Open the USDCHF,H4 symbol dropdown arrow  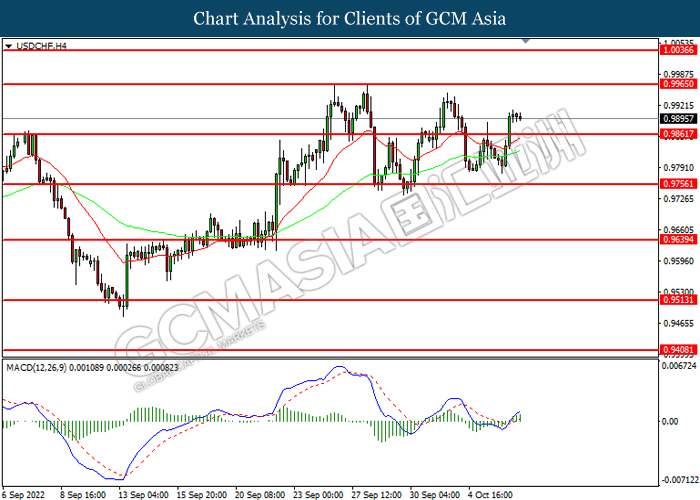(x=8, y=46)
